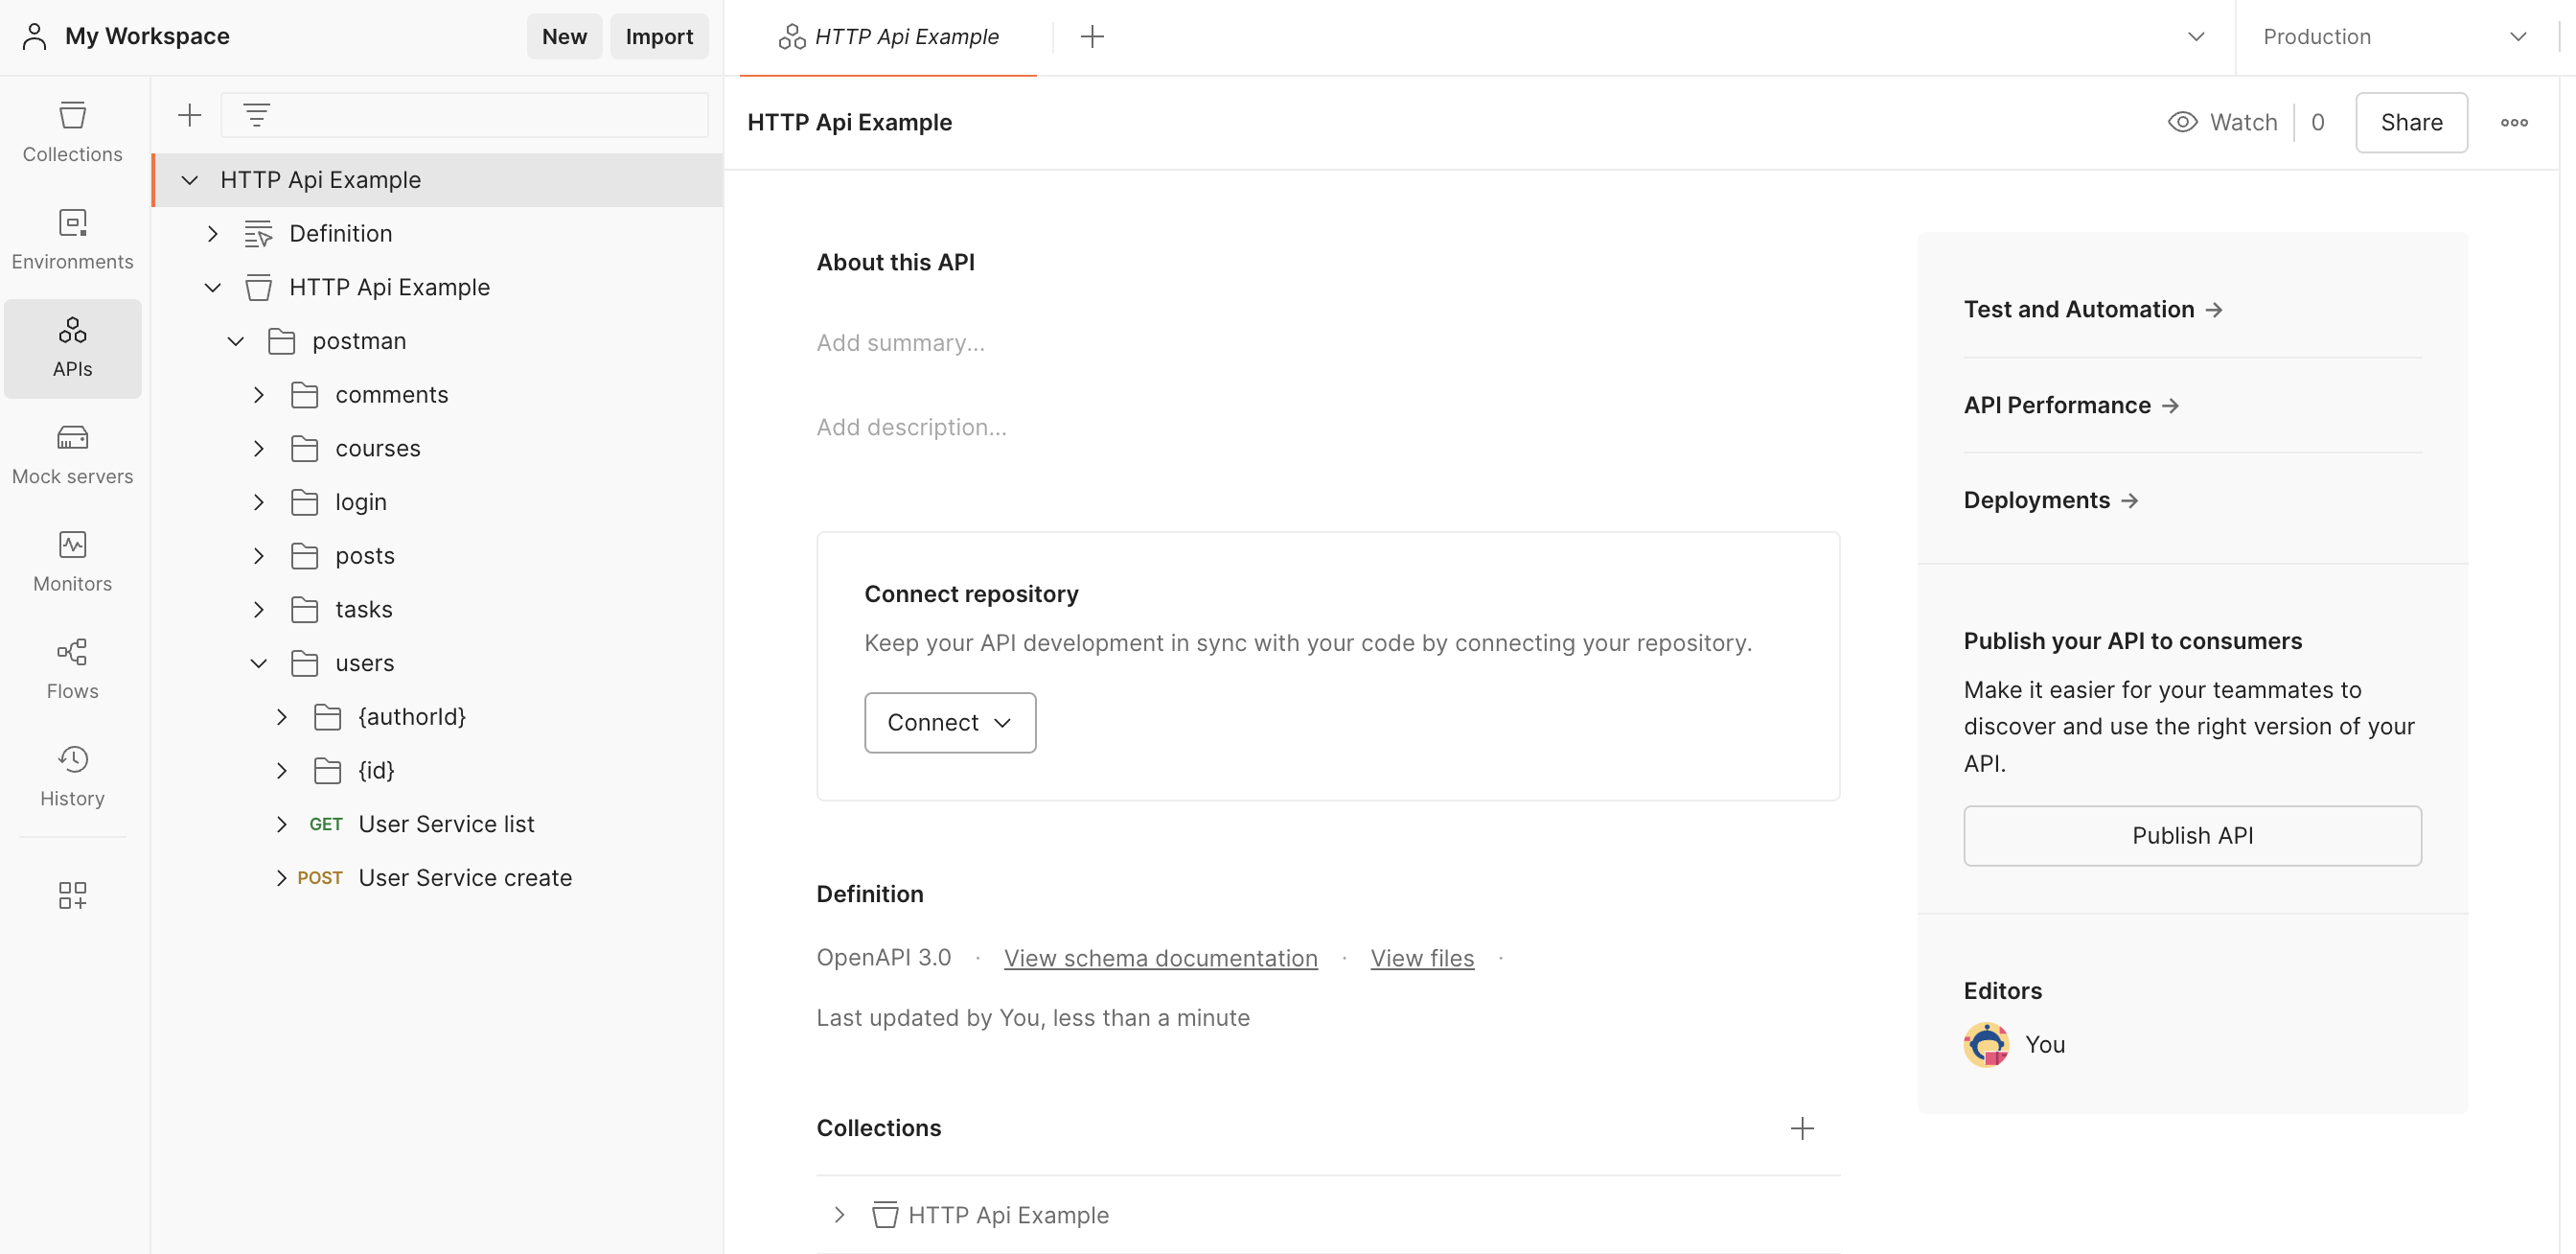Click the plus icon to create new API
2576x1254 pixels.
[x=189, y=115]
